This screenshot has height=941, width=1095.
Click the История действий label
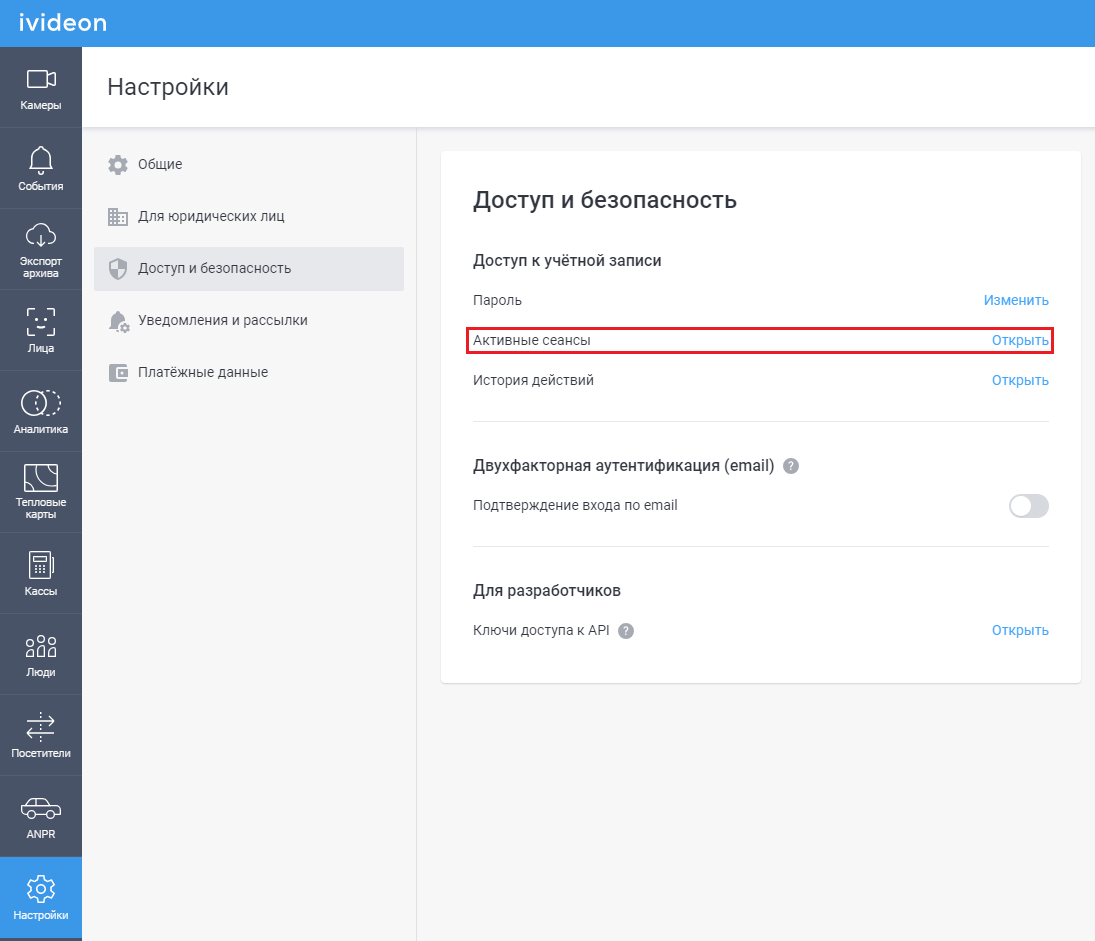(x=534, y=380)
